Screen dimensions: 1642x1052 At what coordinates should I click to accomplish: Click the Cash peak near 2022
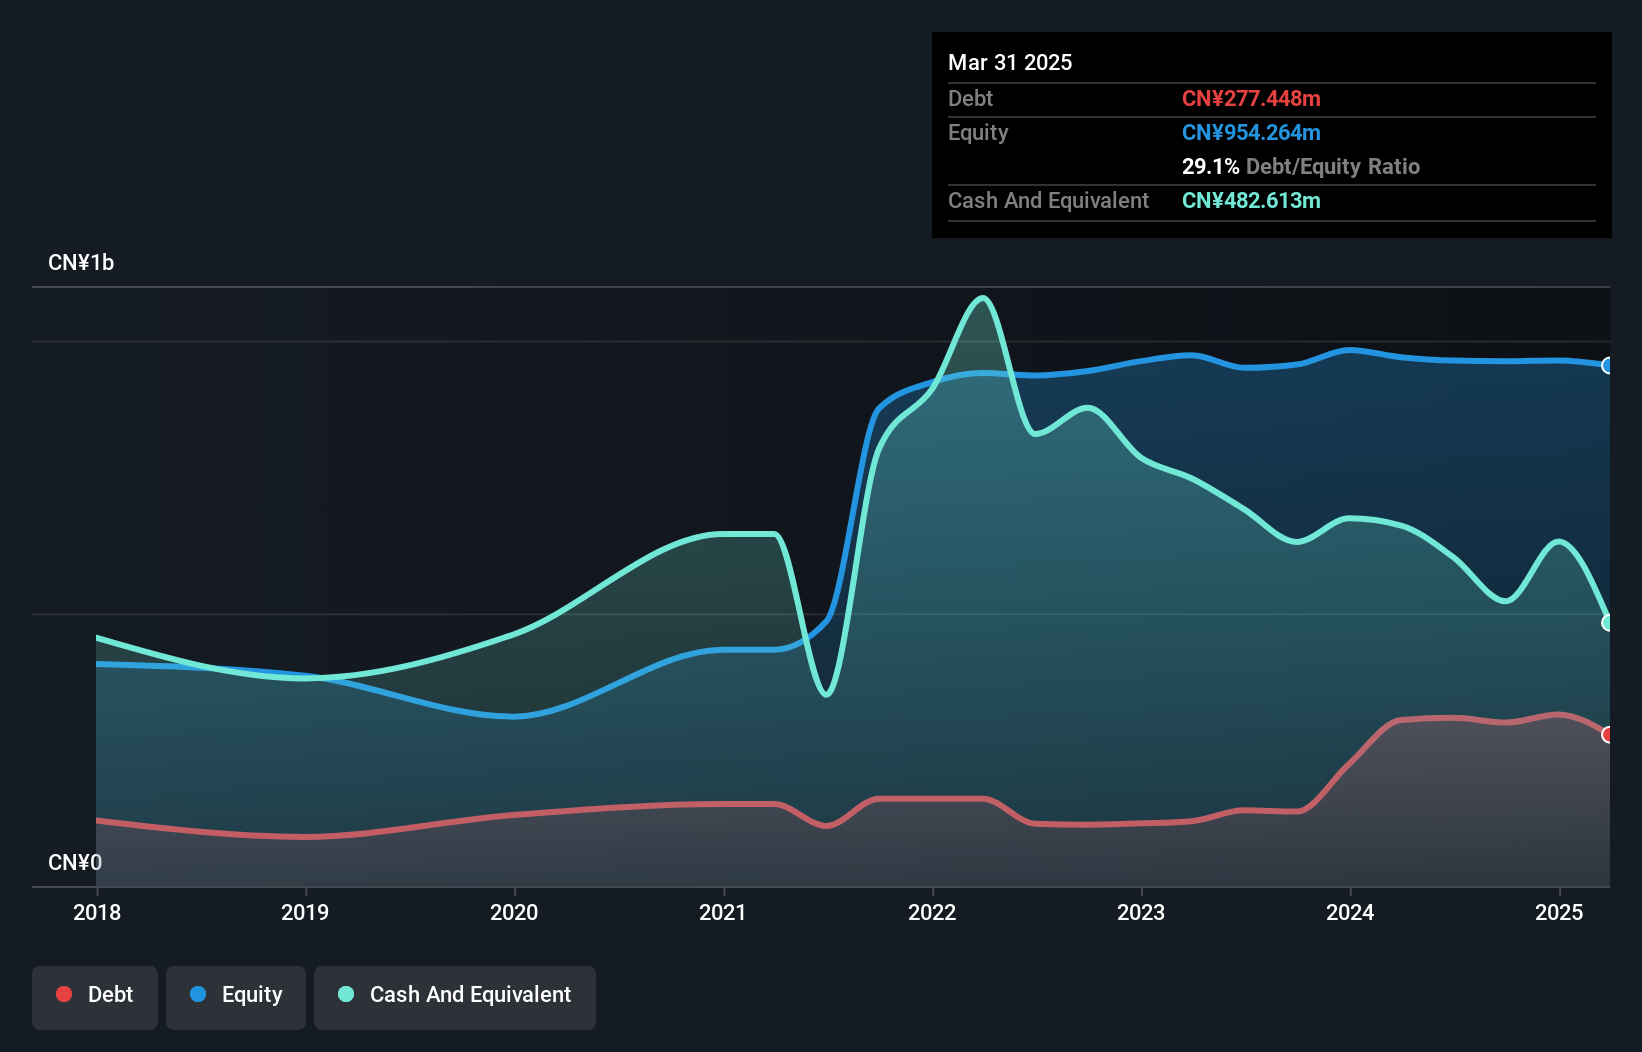pos(984,298)
